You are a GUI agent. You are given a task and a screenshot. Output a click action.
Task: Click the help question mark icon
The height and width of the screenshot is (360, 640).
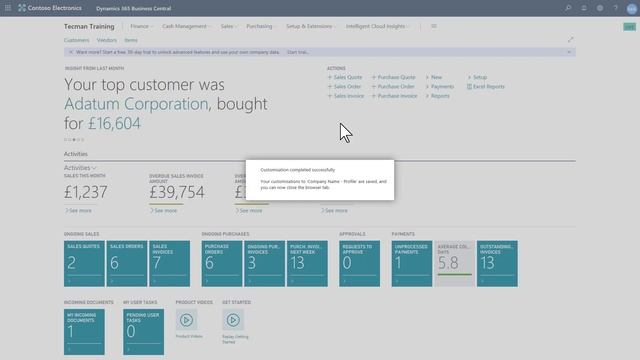pyautogui.click(x=616, y=8)
